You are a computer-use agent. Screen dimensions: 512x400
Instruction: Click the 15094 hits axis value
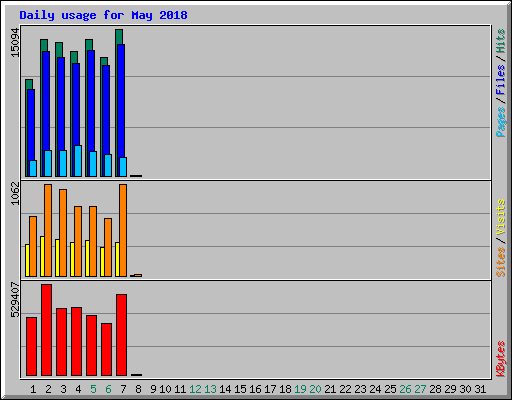15,43
